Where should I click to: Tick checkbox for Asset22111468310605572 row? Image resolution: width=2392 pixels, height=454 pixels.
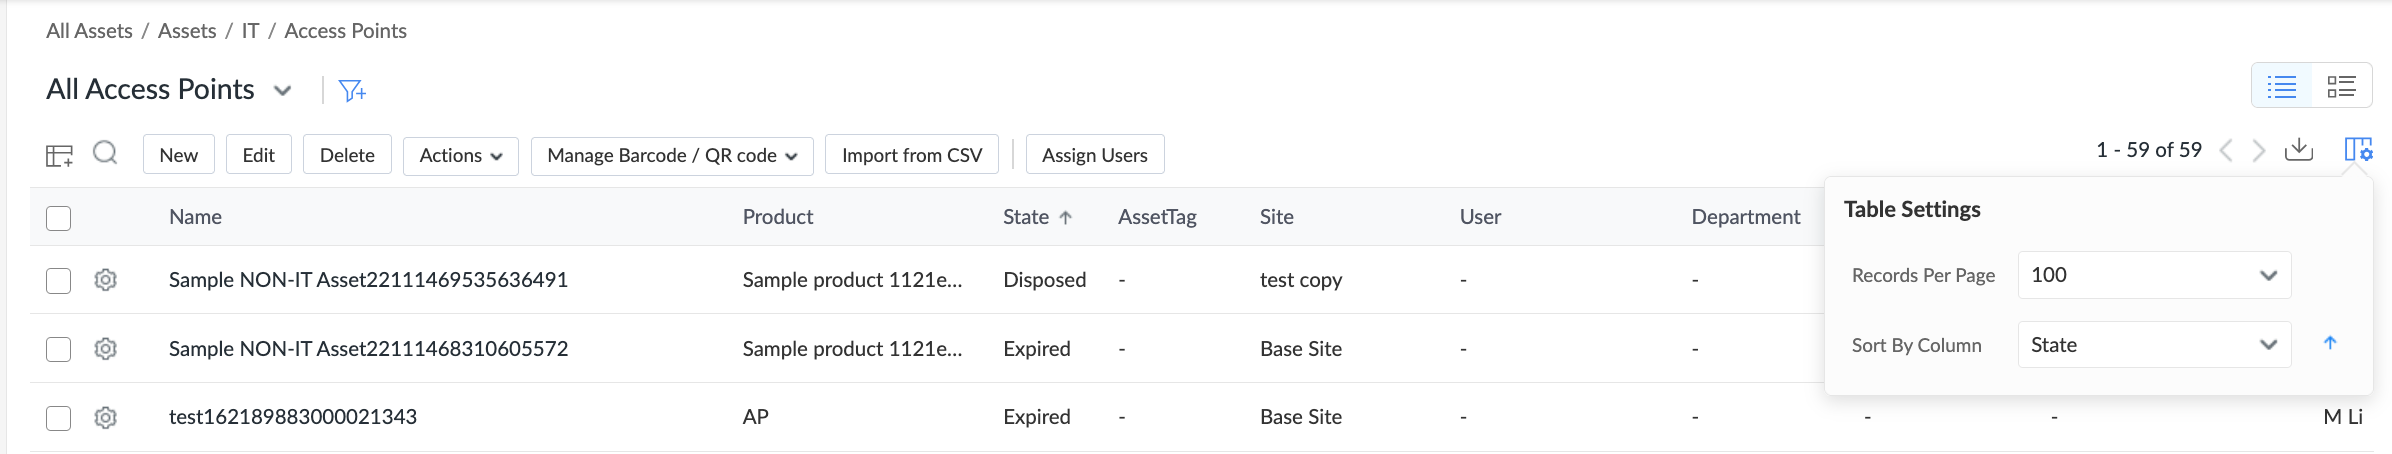tap(59, 349)
